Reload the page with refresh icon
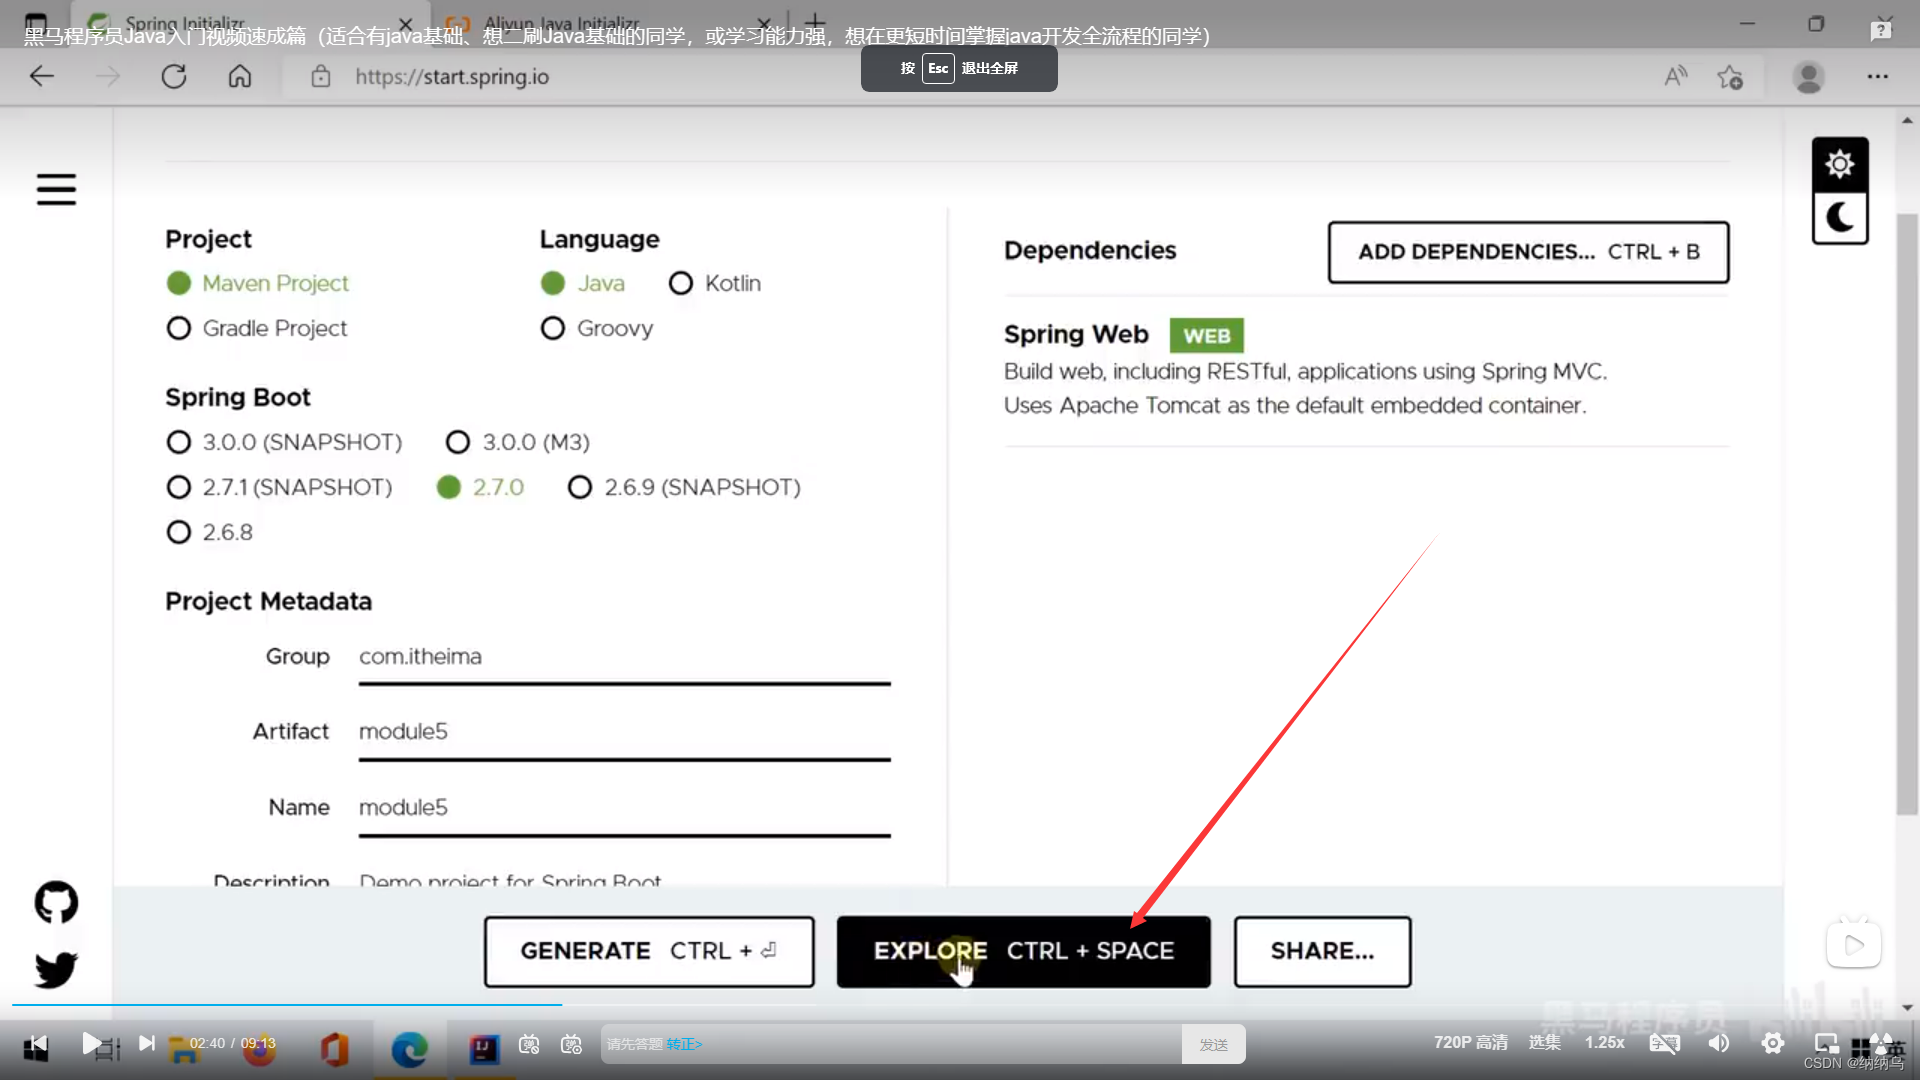 [174, 76]
